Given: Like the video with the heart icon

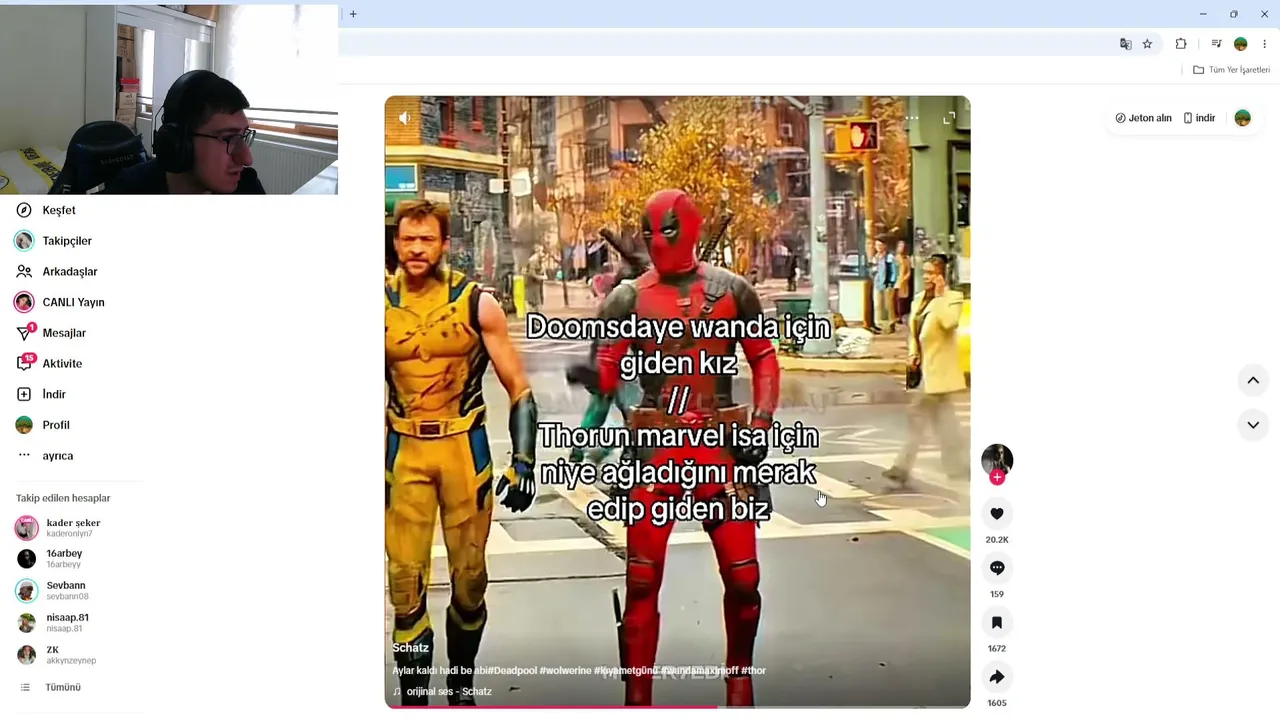Looking at the screenshot, I should pyautogui.click(x=997, y=514).
